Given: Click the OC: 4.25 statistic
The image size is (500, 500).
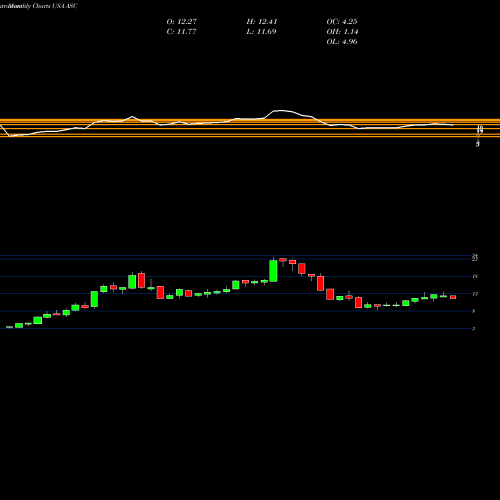Looking at the screenshot, I should [342, 22].
